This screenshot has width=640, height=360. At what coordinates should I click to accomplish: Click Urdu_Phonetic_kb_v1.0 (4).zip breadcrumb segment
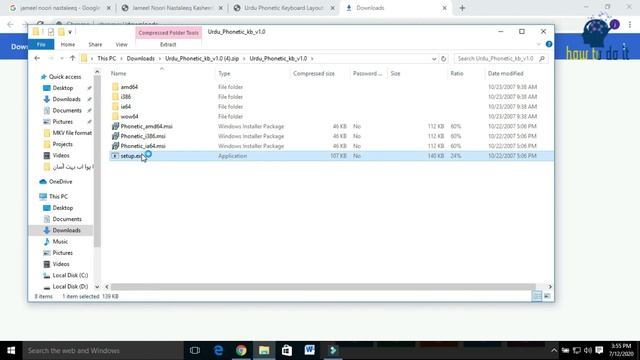(x=202, y=59)
